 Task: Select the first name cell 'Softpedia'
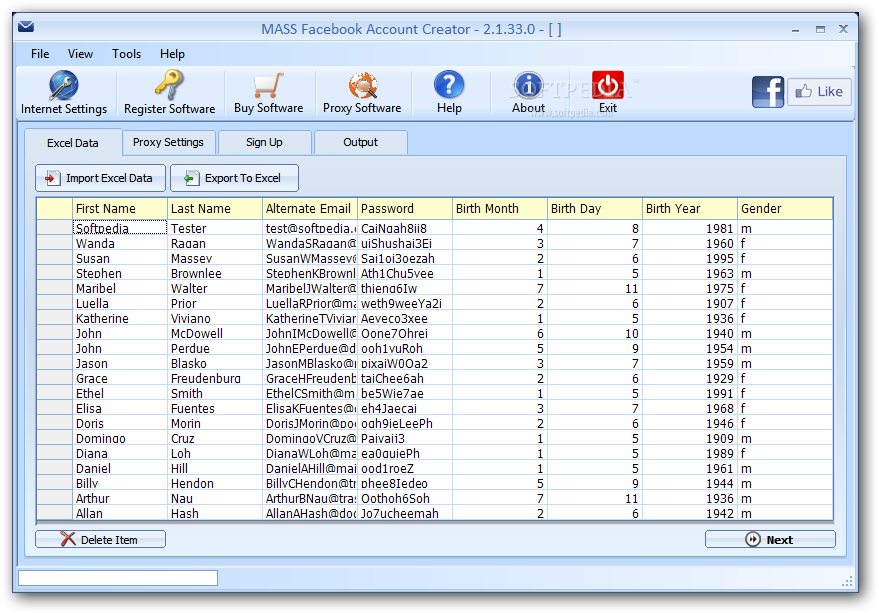click(x=119, y=228)
